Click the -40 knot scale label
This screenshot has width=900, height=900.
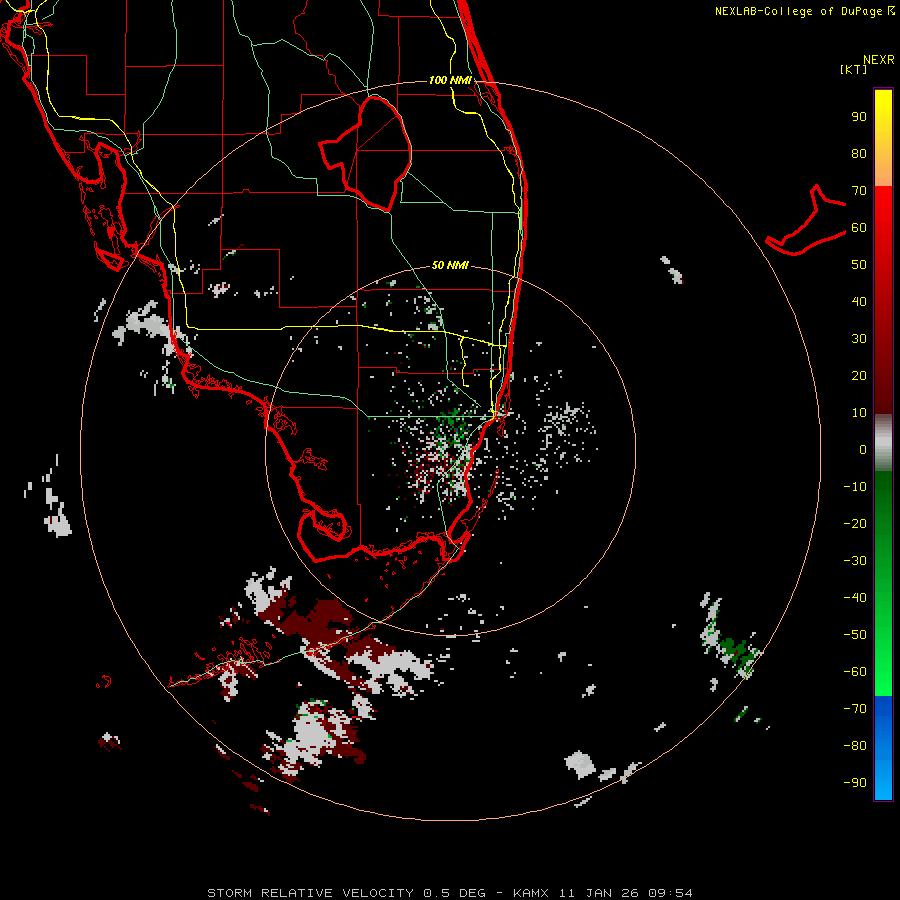click(855, 598)
